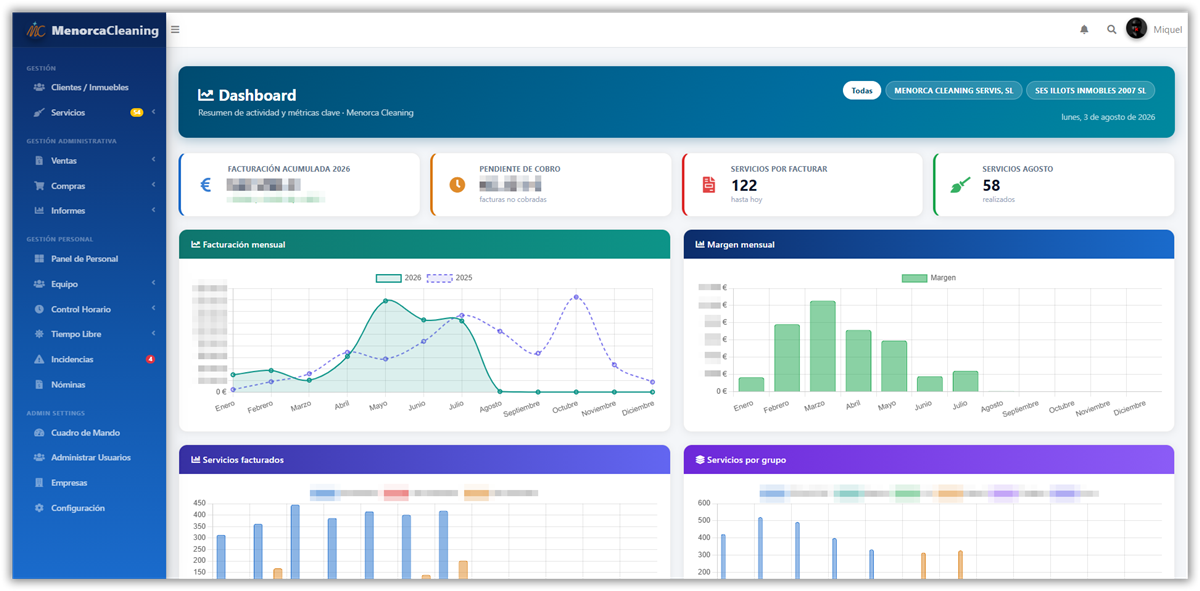1200x591 pixels.
Task: Click the Equipo group icon
Action: 39,284
